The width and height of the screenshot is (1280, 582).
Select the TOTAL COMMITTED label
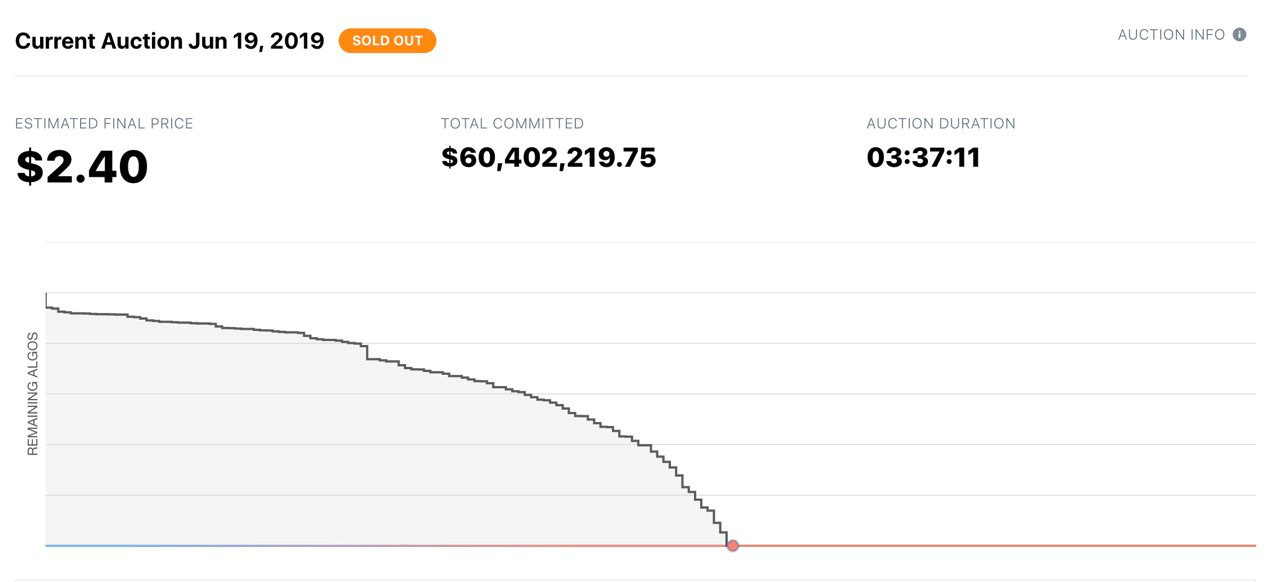pyautogui.click(x=512, y=124)
